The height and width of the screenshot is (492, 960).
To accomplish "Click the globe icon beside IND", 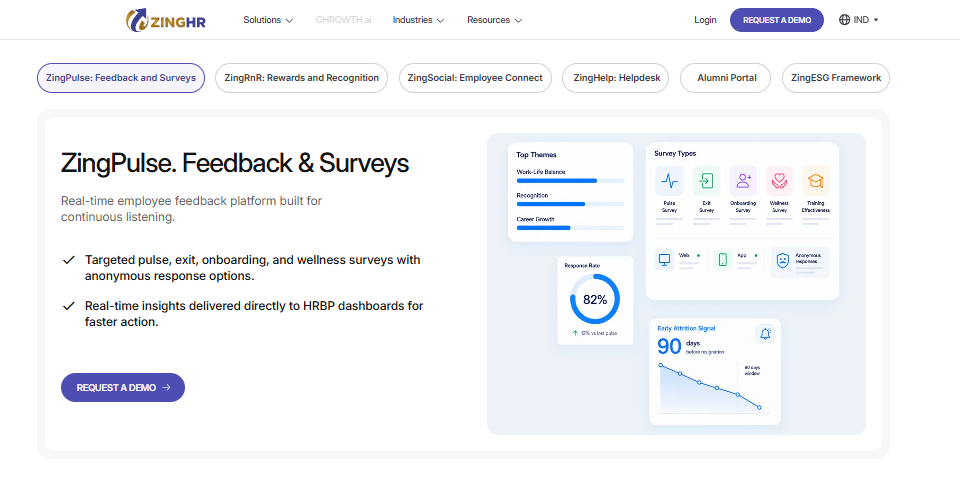I will pos(844,20).
